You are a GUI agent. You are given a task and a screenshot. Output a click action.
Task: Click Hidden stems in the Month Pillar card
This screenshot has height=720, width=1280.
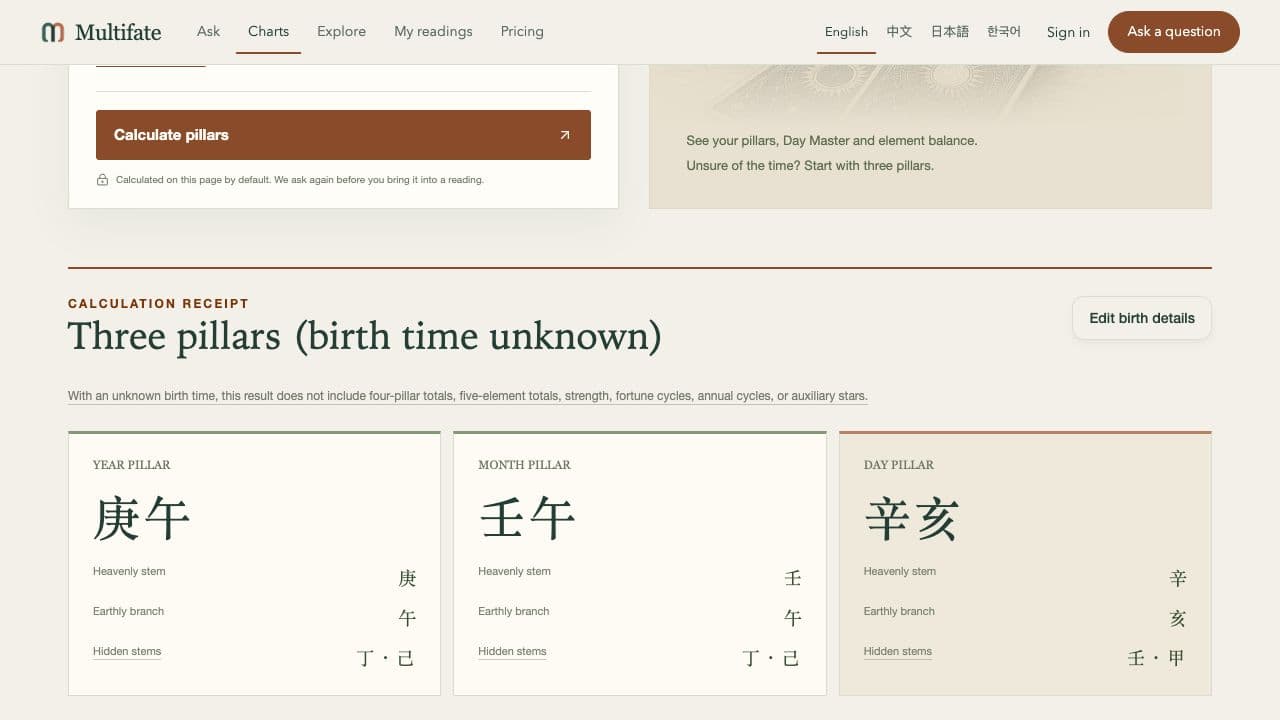[512, 651]
